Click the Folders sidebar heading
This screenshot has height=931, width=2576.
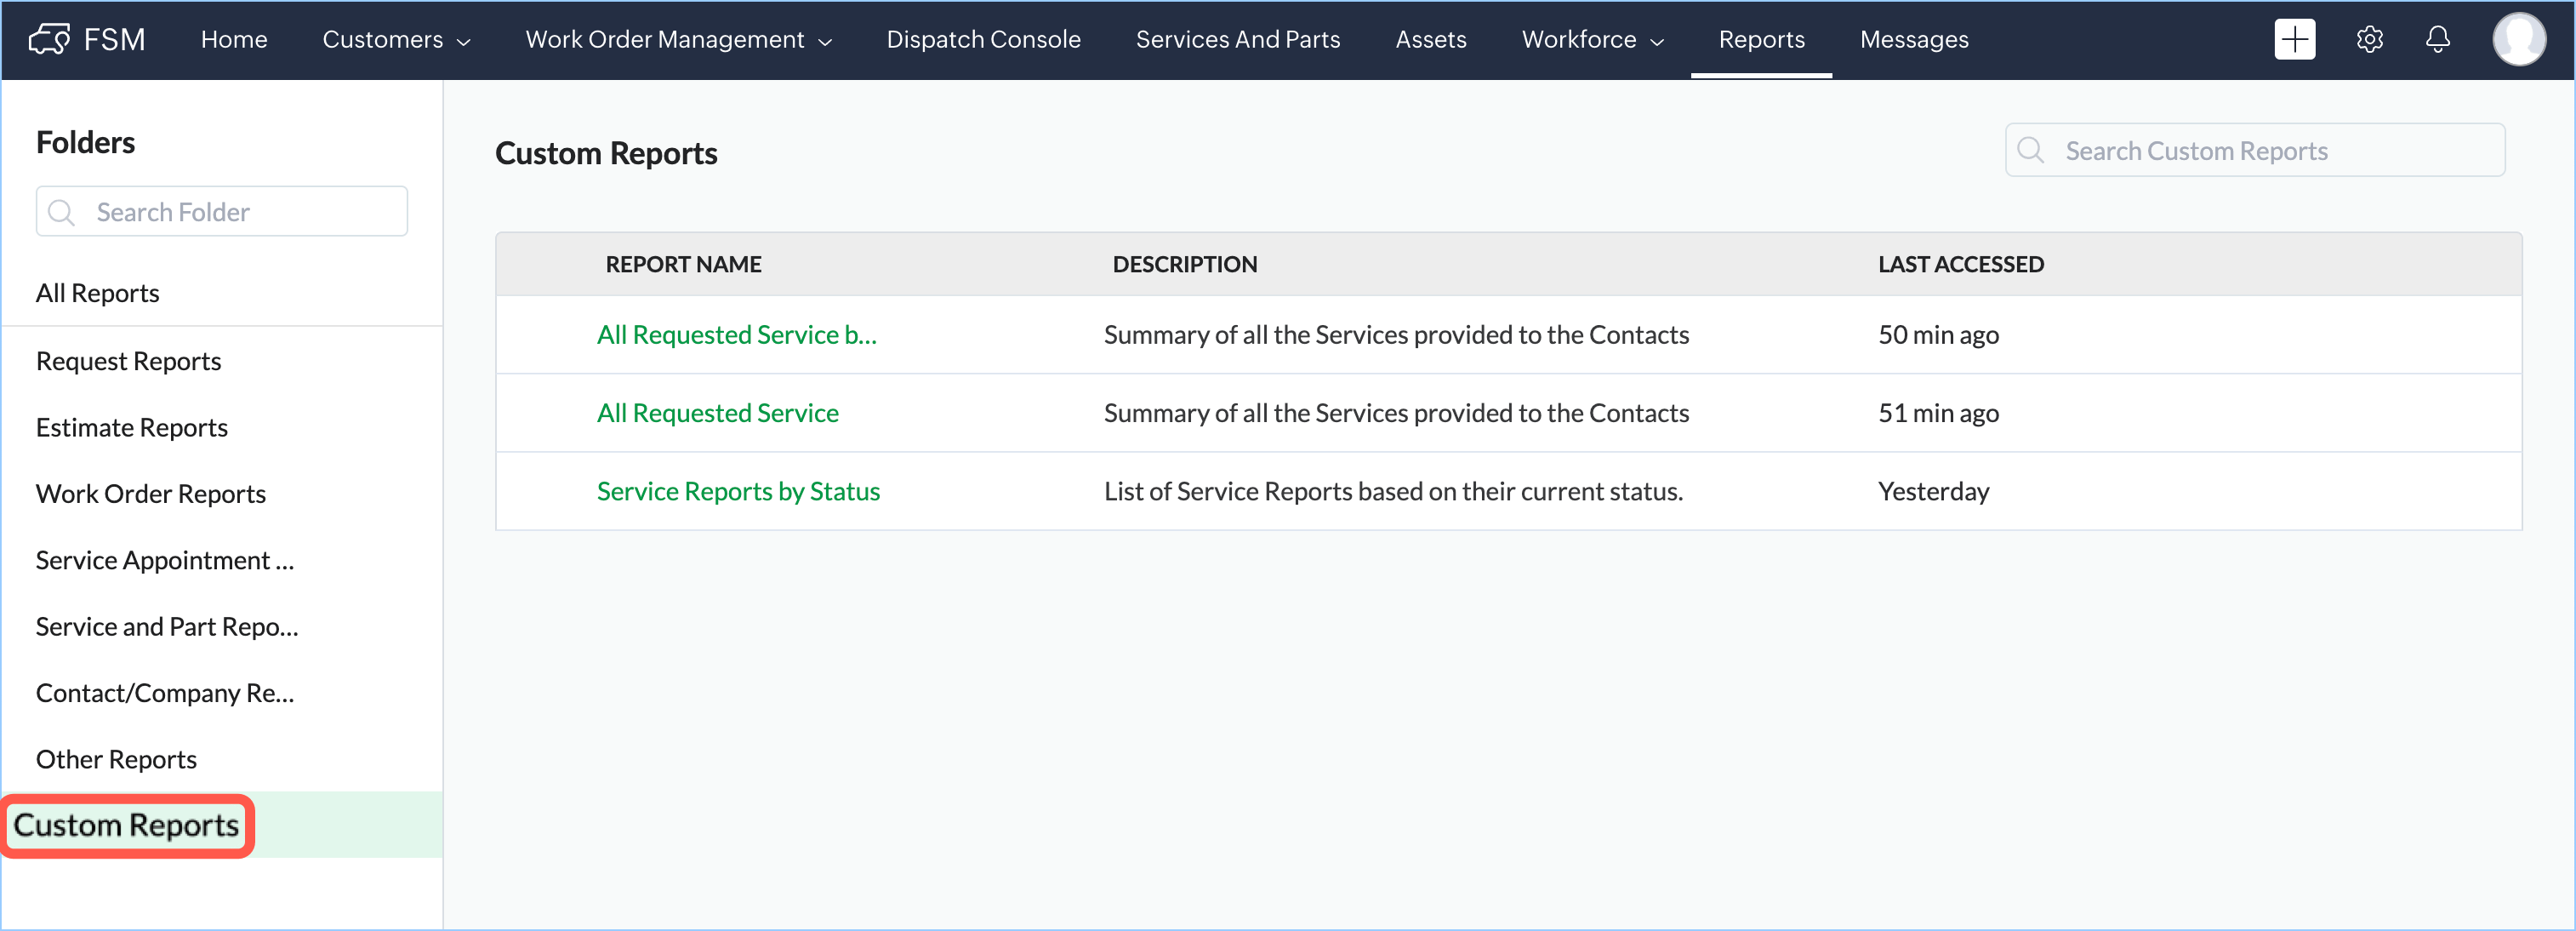(85, 142)
